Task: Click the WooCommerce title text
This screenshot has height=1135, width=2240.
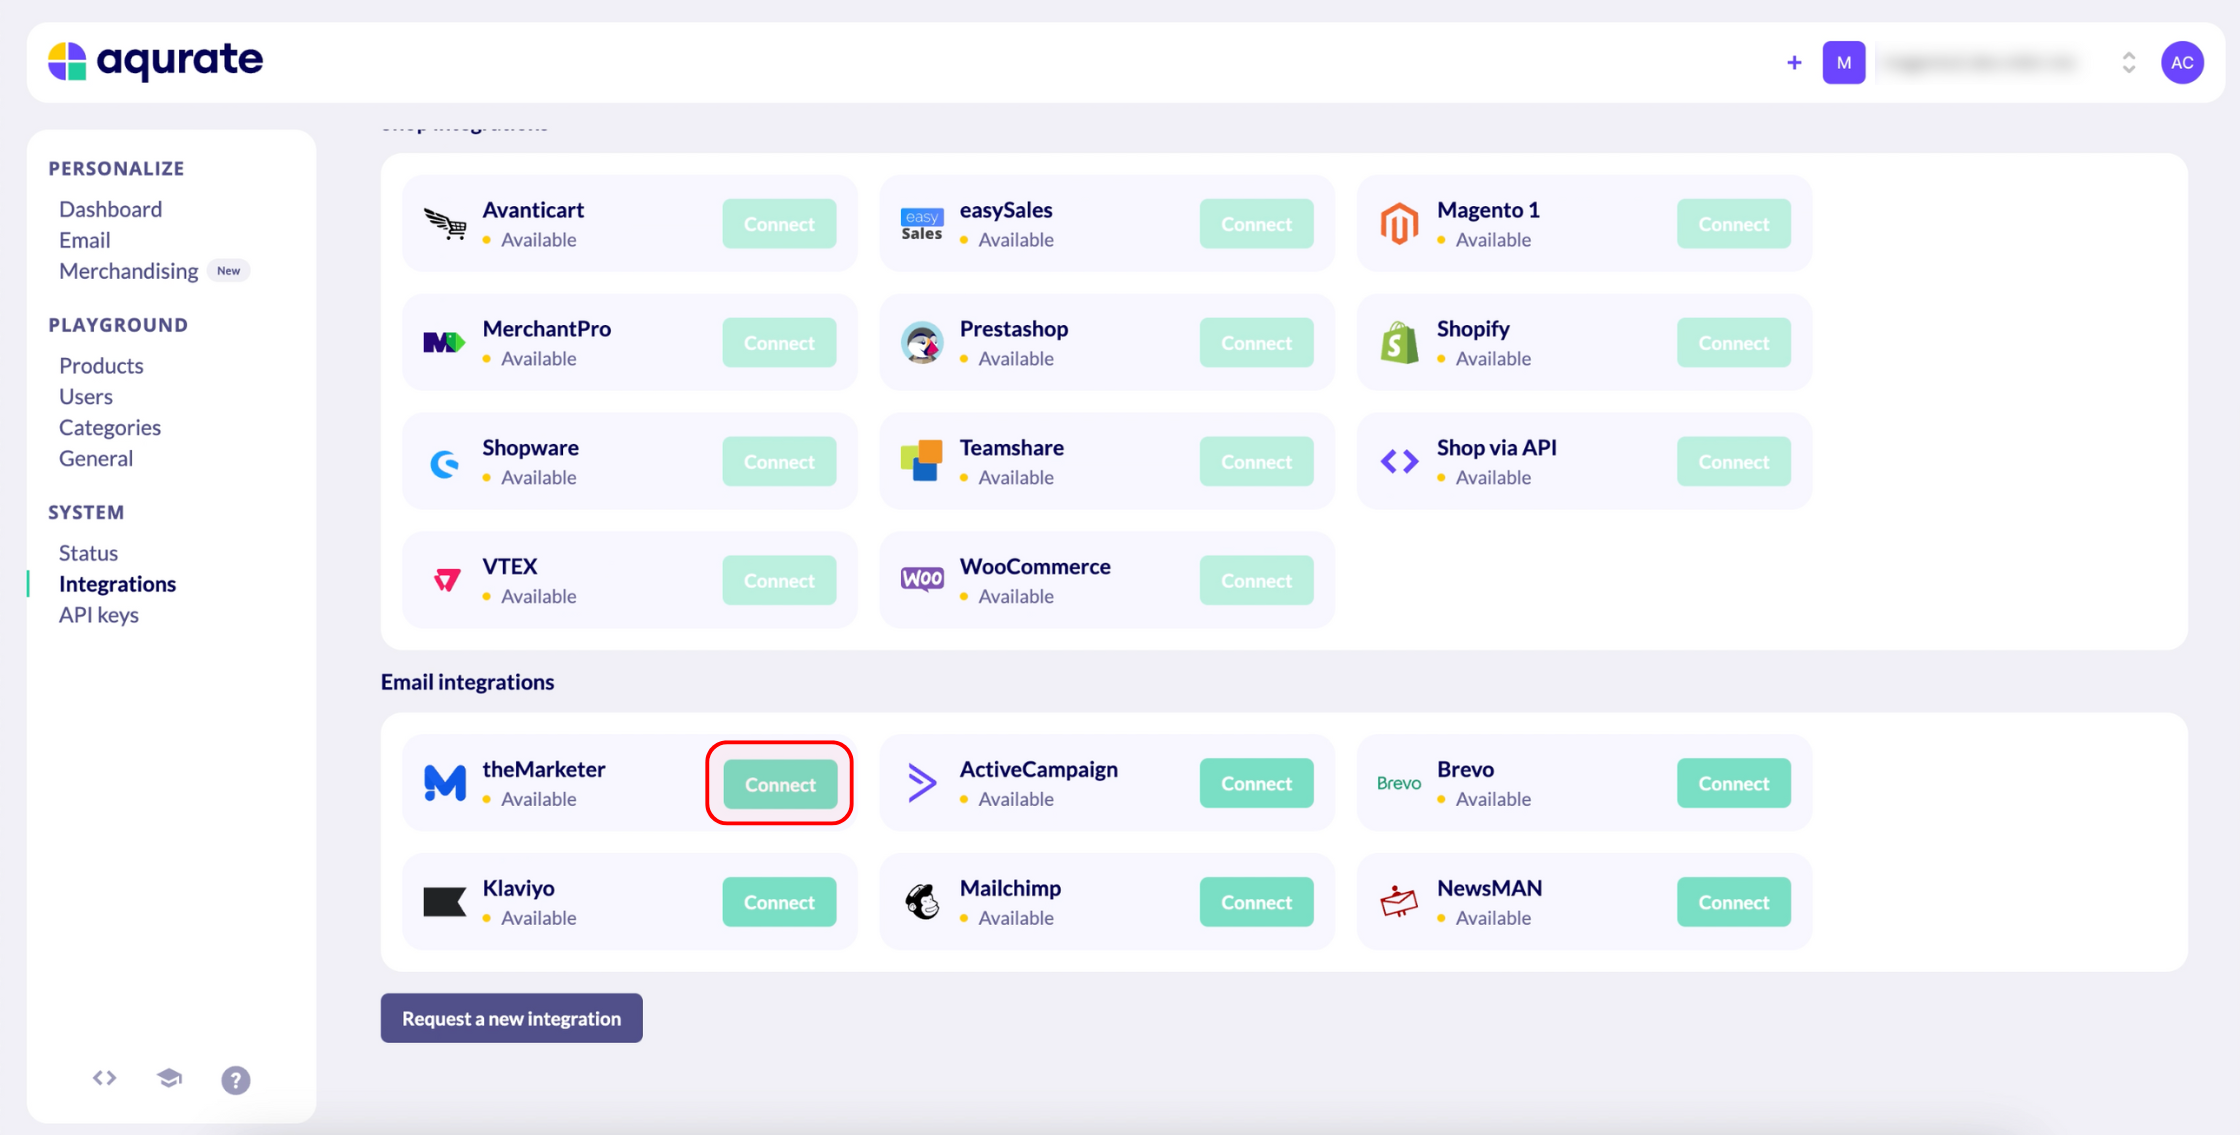Action: coord(1035,567)
